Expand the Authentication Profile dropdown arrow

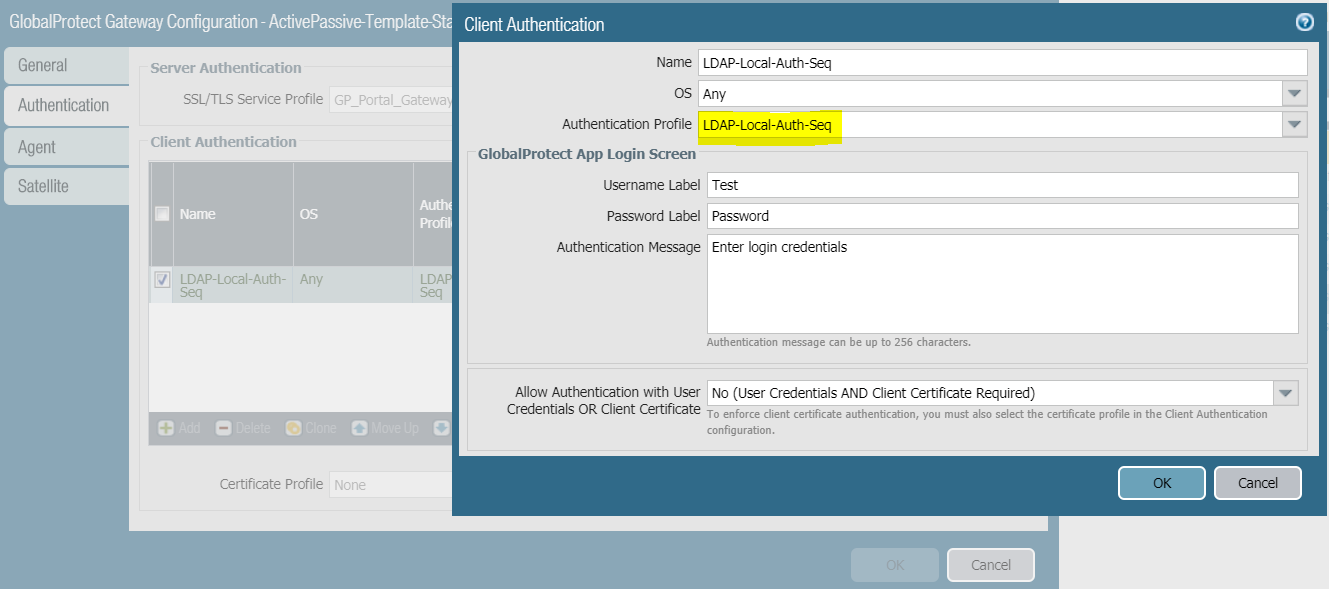pyautogui.click(x=1295, y=124)
